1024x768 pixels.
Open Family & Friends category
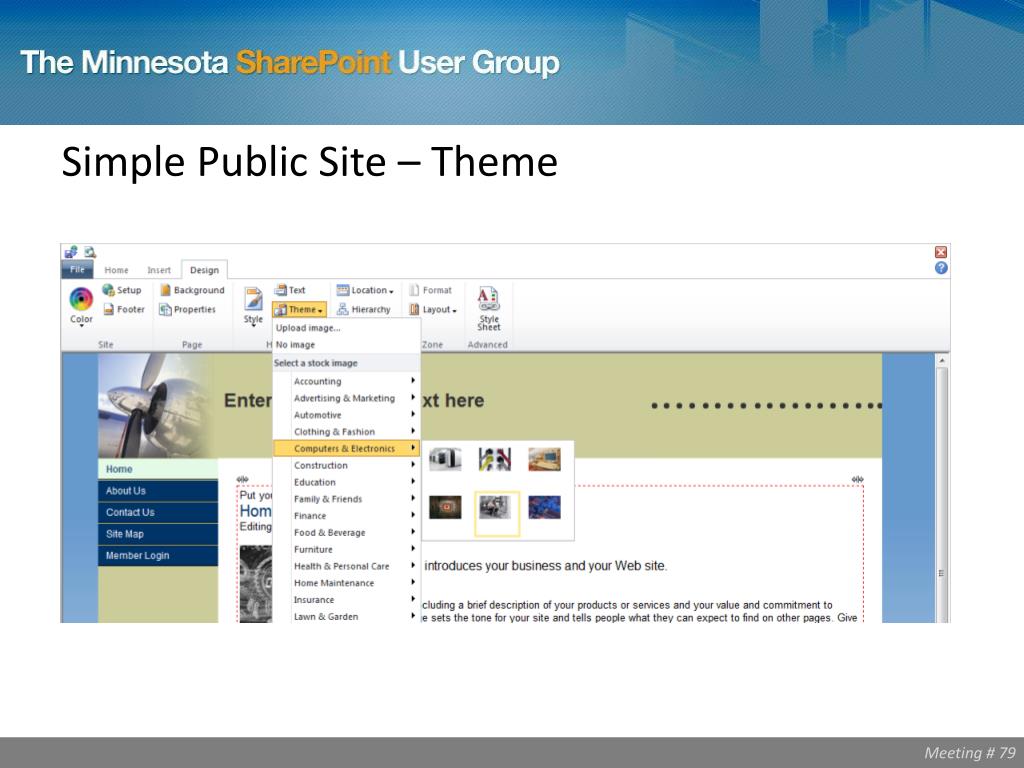click(346, 499)
